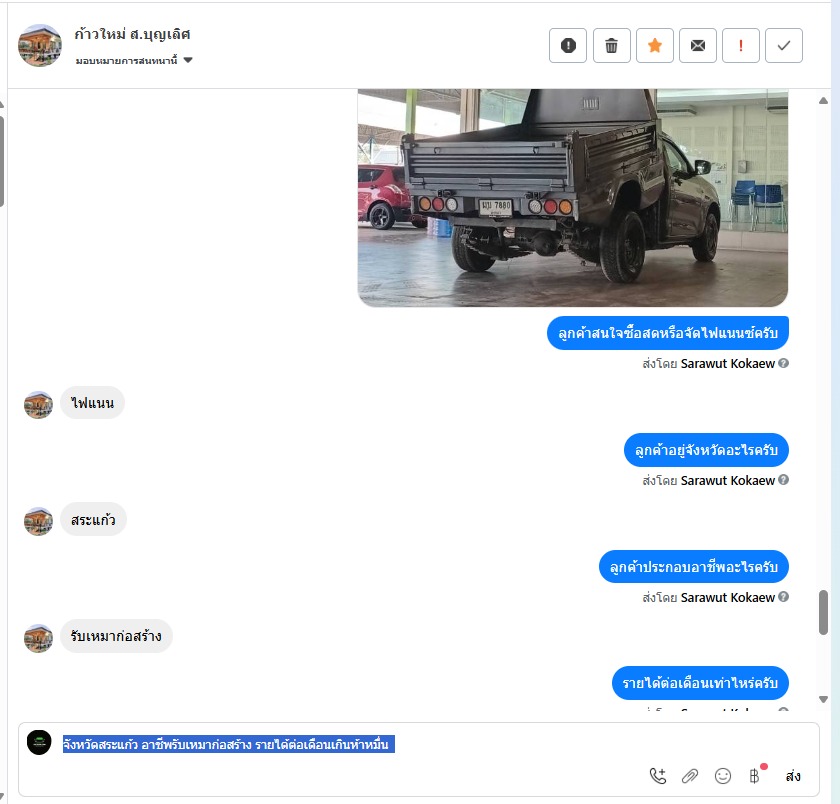Mark conversation as spam with exclamation circle icon
The width and height of the screenshot is (840, 804).
pyautogui.click(x=568, y=46)
